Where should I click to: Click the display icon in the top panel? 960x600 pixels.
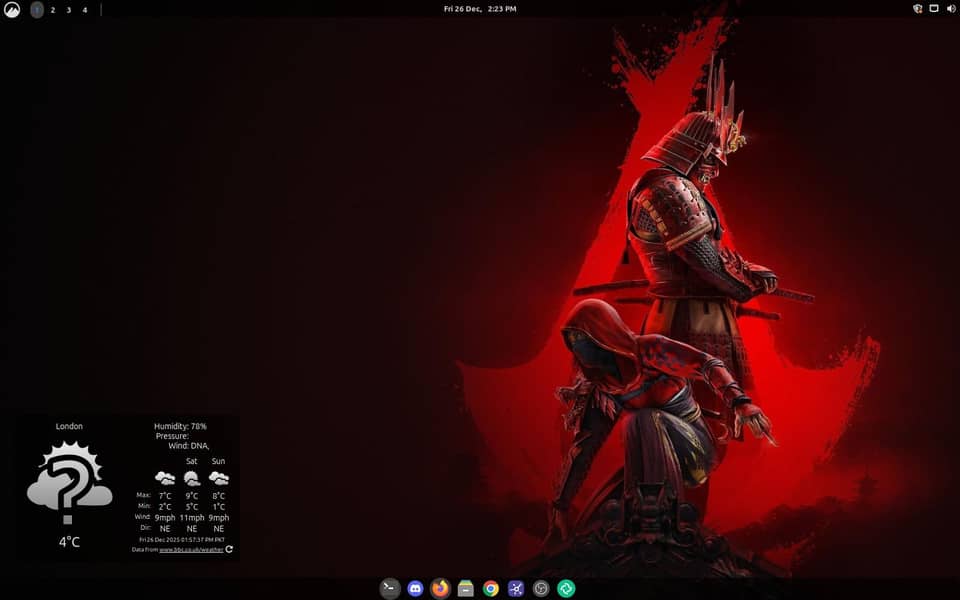click(x=934, y=9)
